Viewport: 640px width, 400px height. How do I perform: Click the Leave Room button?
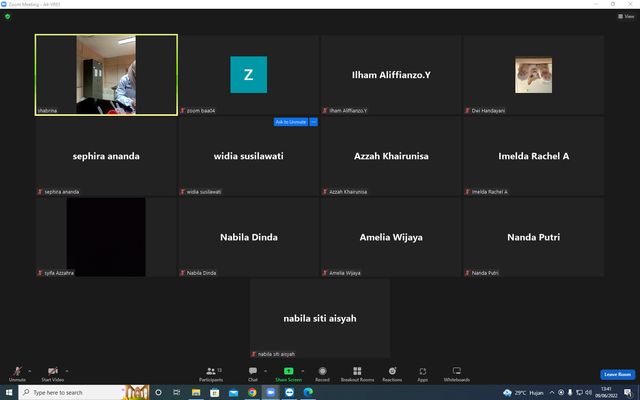(x=617, y=374)
